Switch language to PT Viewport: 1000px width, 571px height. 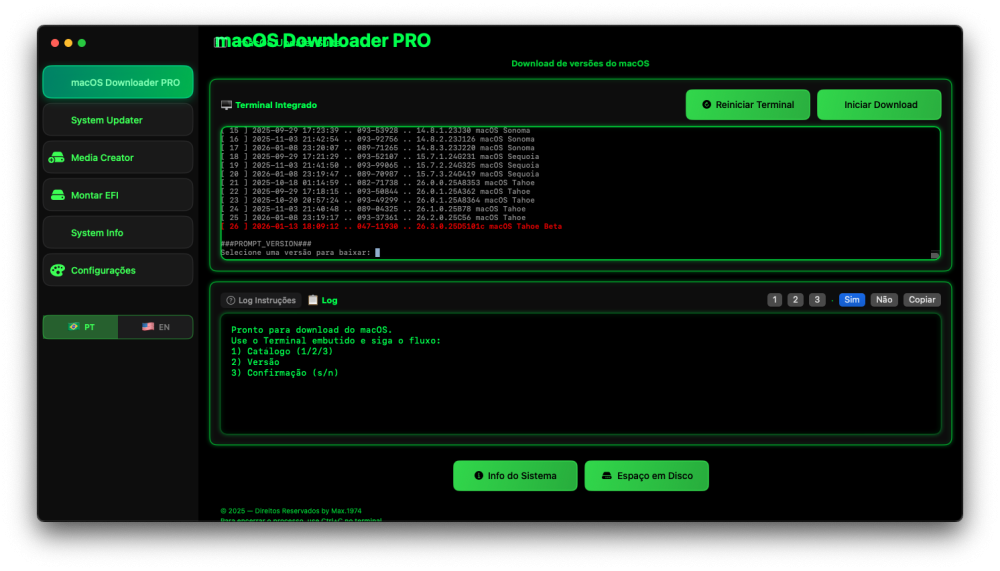pyautogui.click(x=80, y=327)
